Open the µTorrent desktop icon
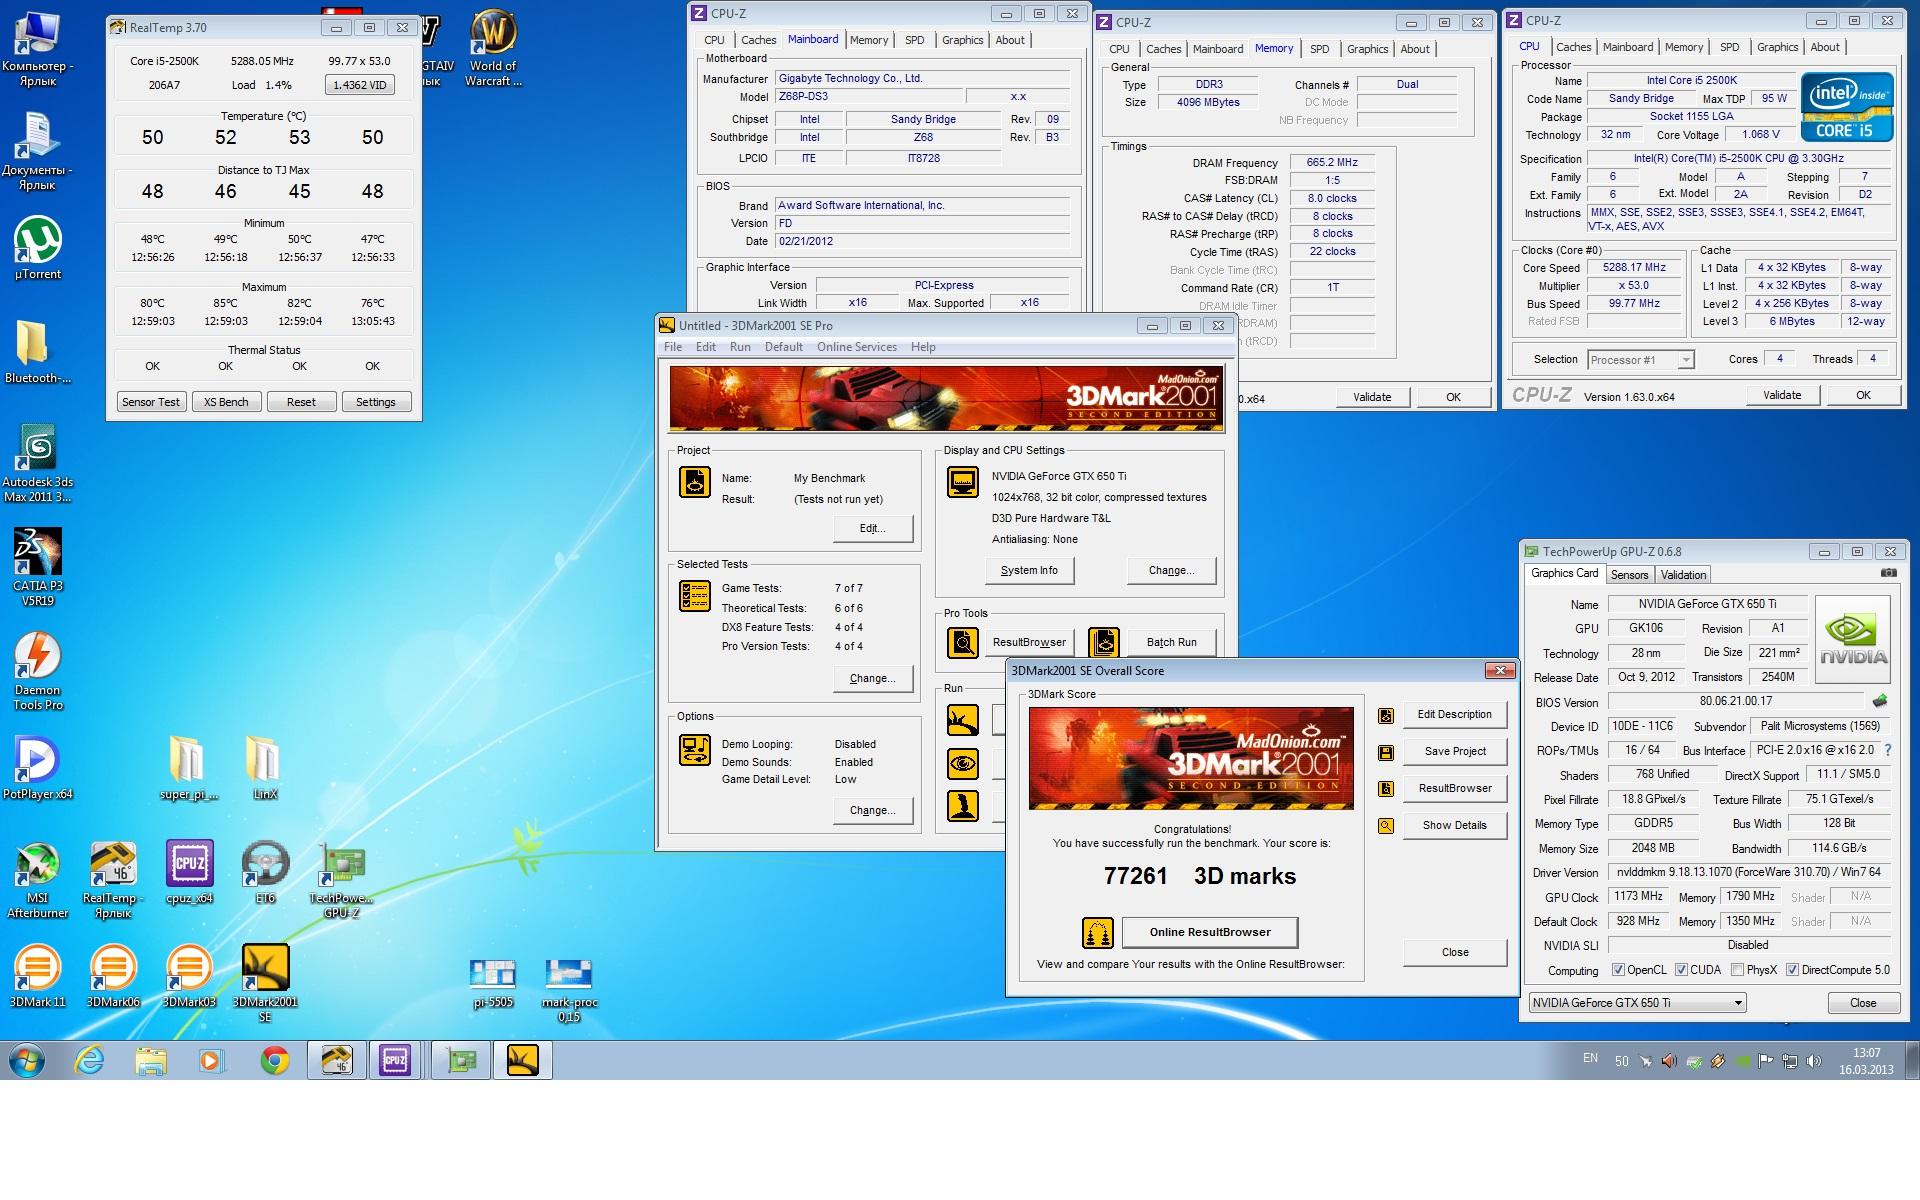The image size is (1920, 1200). click(38, 248)
